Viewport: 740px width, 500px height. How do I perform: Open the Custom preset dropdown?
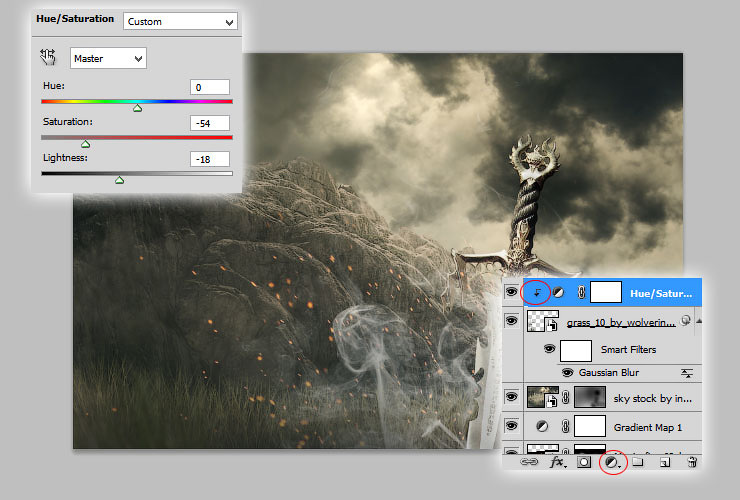180,22
